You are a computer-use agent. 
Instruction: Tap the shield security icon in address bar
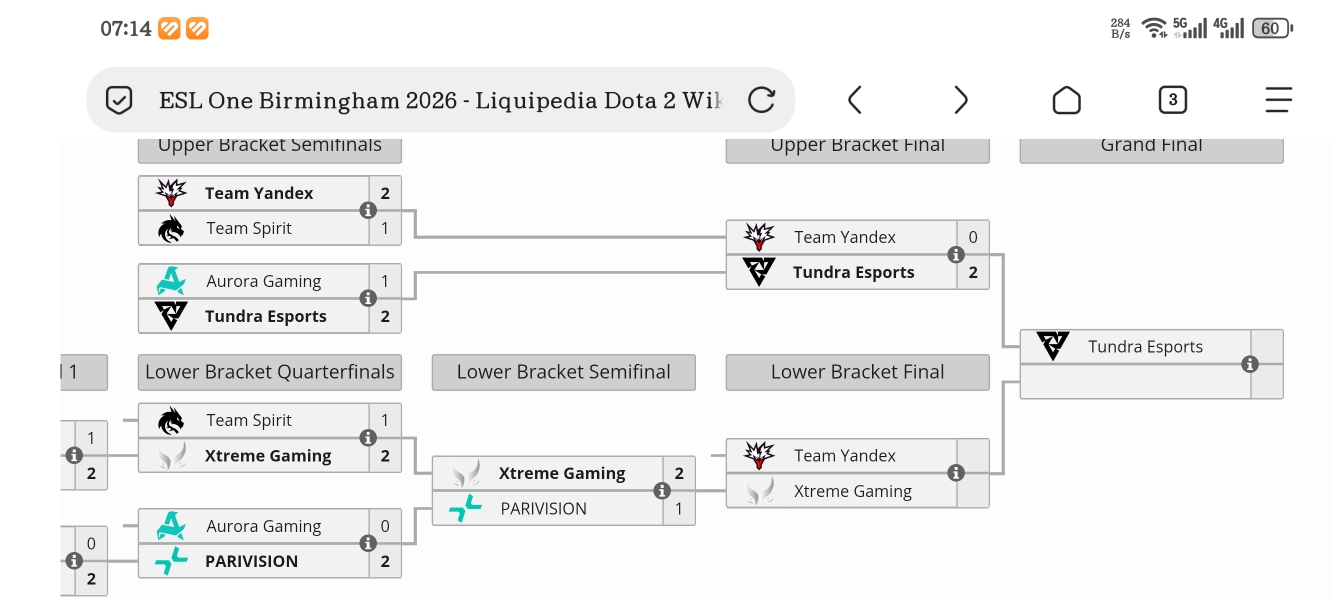119,100
